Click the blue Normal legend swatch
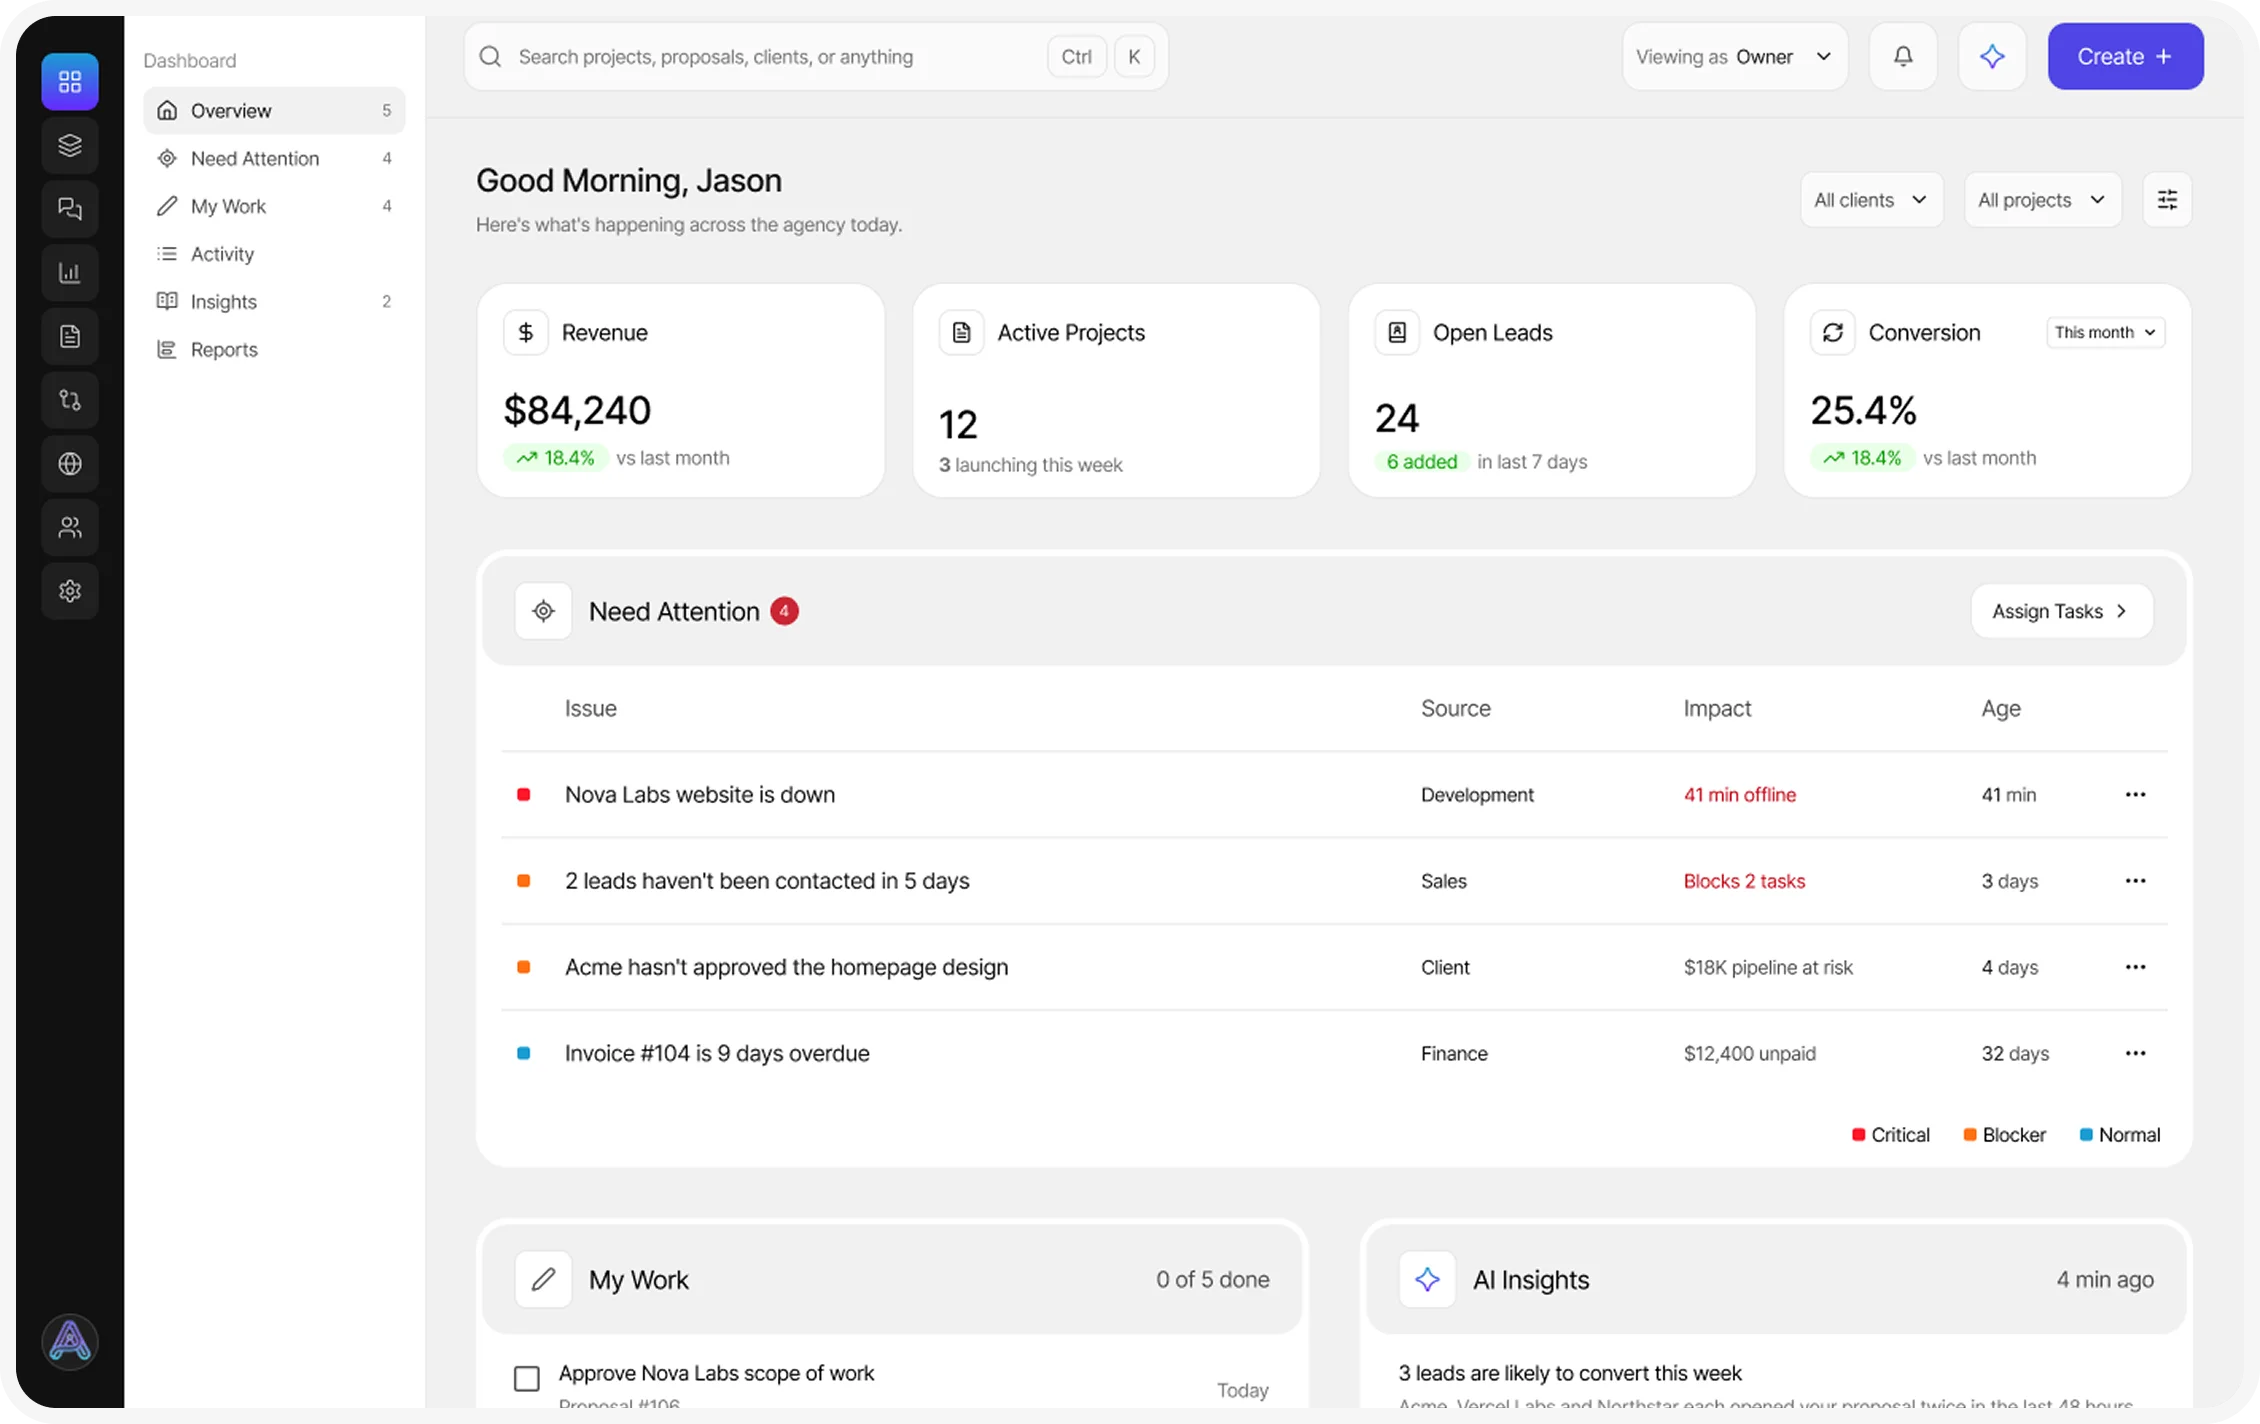The image size is (2260, 1424). click(2086, 1135)
